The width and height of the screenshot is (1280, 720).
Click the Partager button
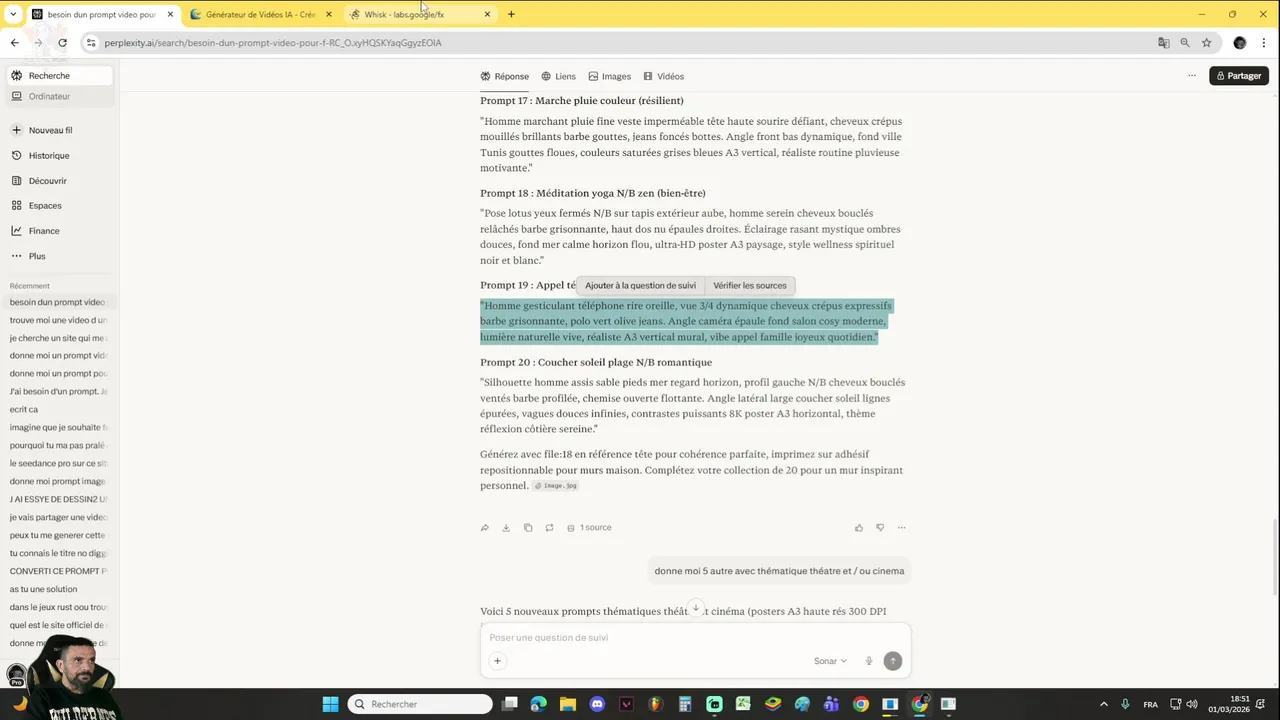(x=1239, y=76)
